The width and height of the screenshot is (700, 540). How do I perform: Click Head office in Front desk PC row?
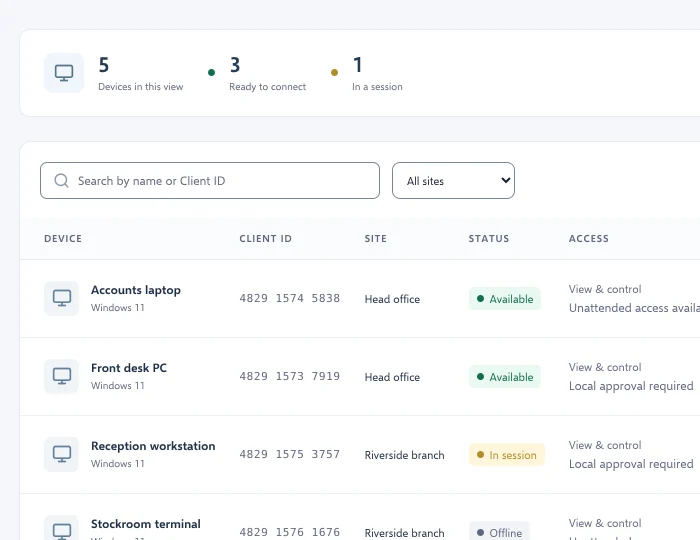(x=392, y=377)
